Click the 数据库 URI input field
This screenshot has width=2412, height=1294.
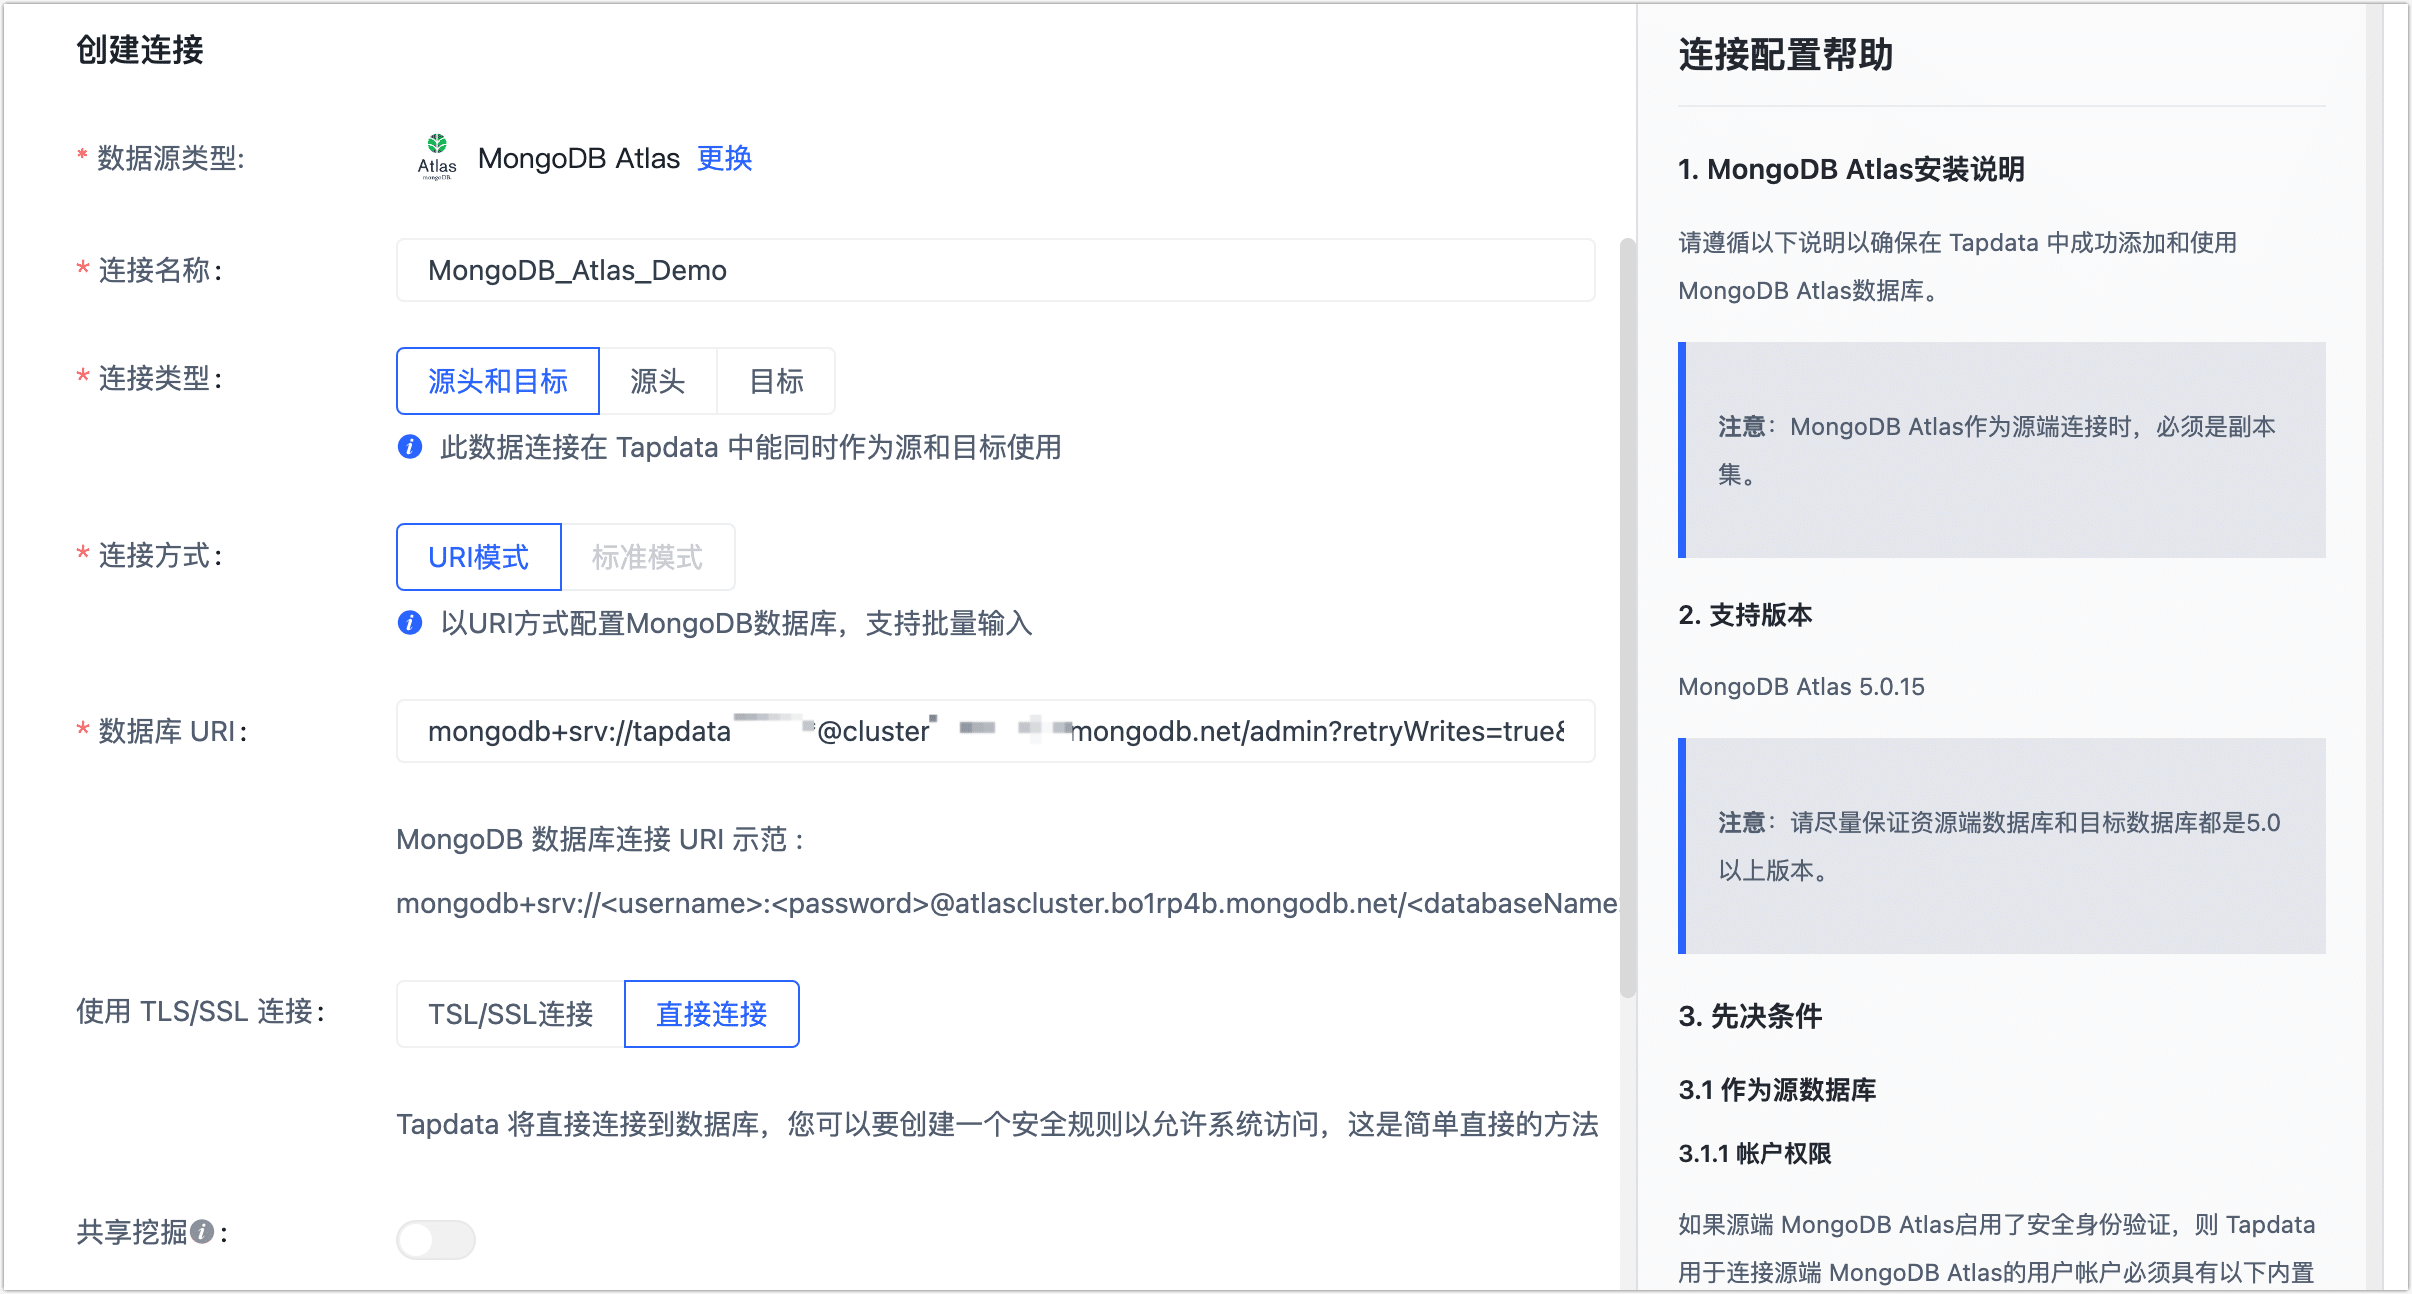(995, 731)
